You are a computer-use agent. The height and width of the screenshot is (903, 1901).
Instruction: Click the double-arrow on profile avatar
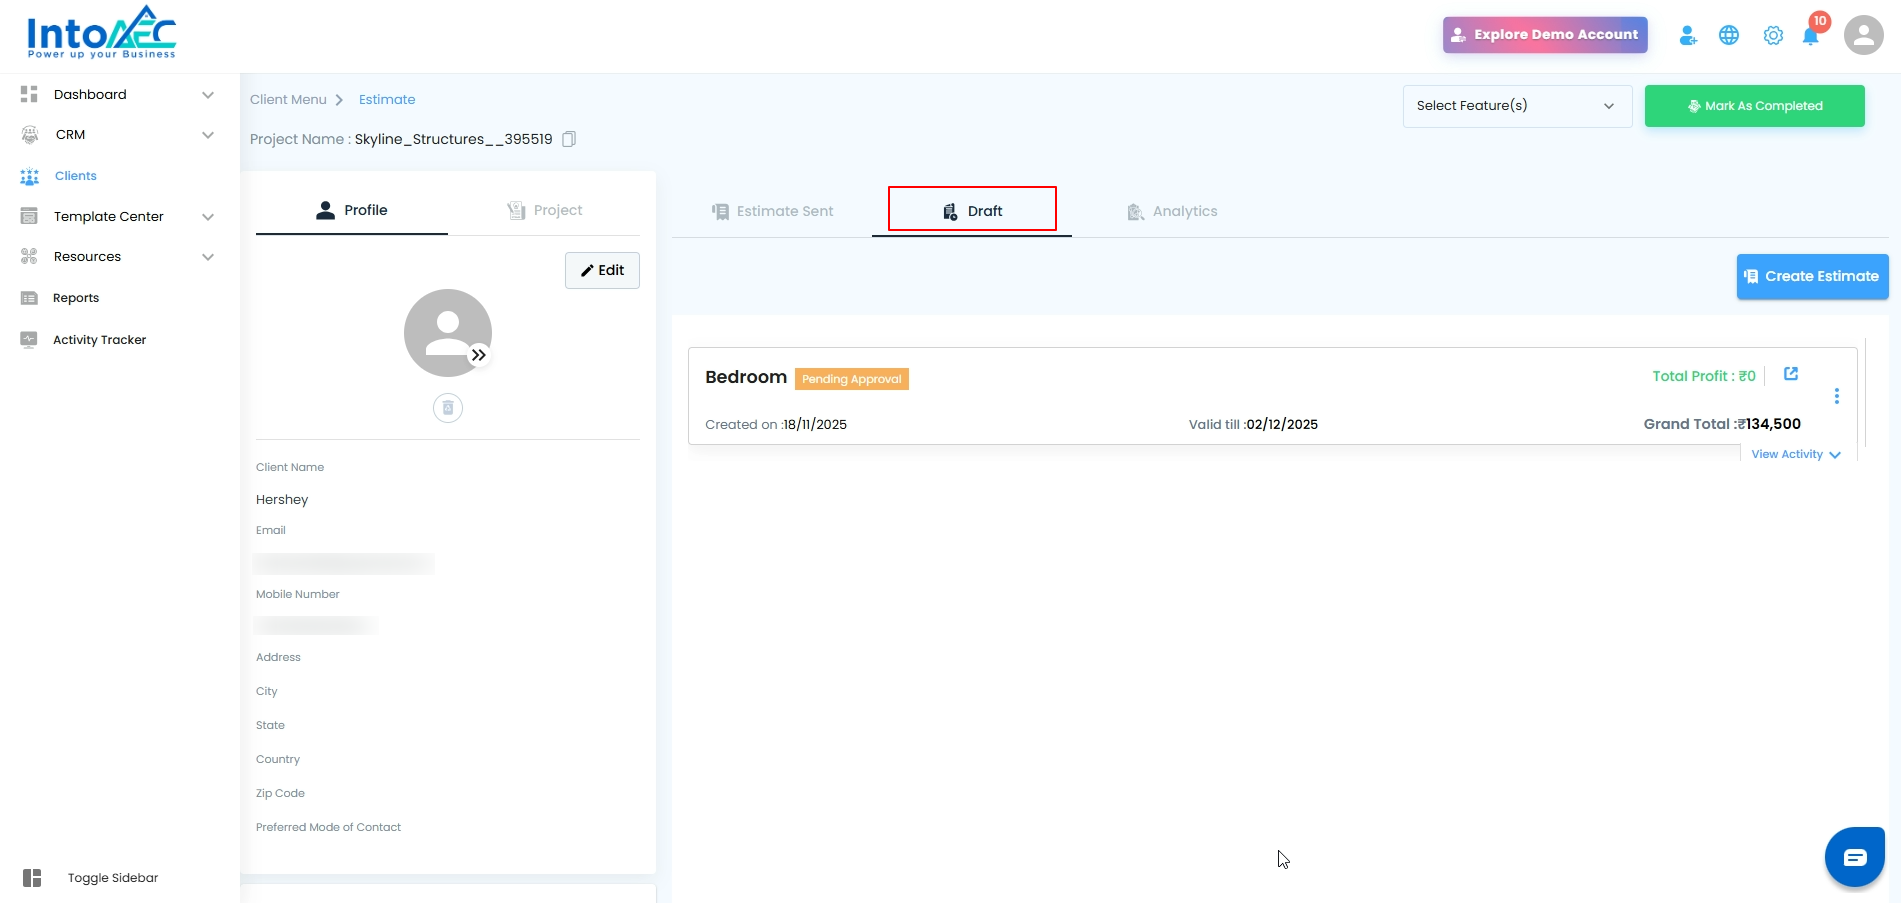(479, 355)
